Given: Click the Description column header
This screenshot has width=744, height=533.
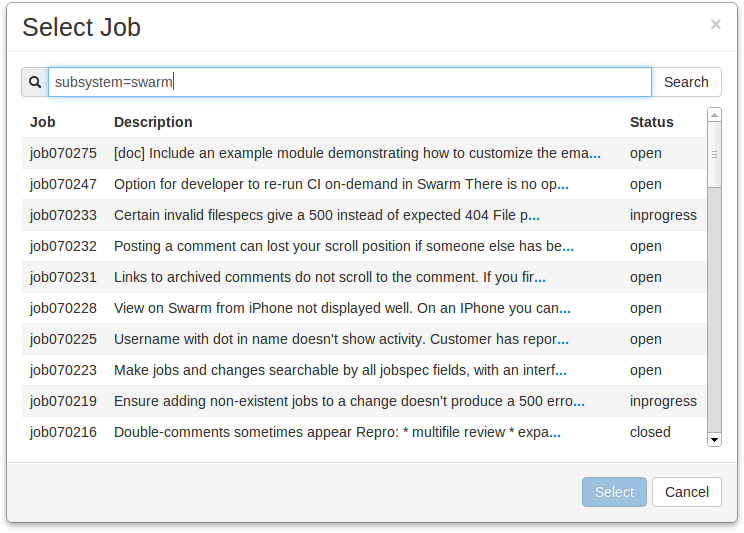Looking at the screenshot, I should click(x=153, y=122).
